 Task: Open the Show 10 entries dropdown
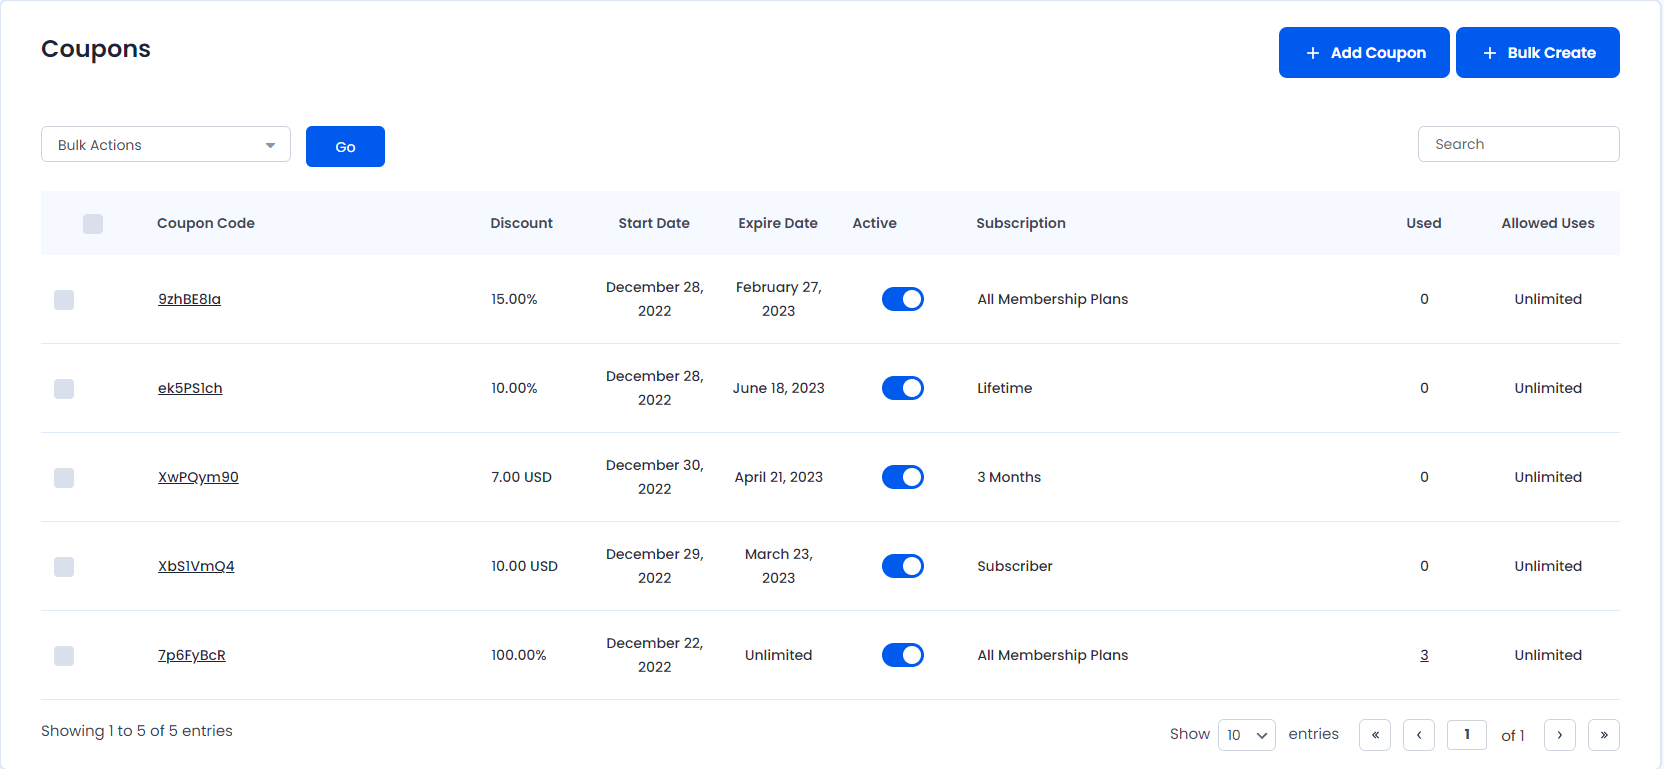[x=1247, y=735]
